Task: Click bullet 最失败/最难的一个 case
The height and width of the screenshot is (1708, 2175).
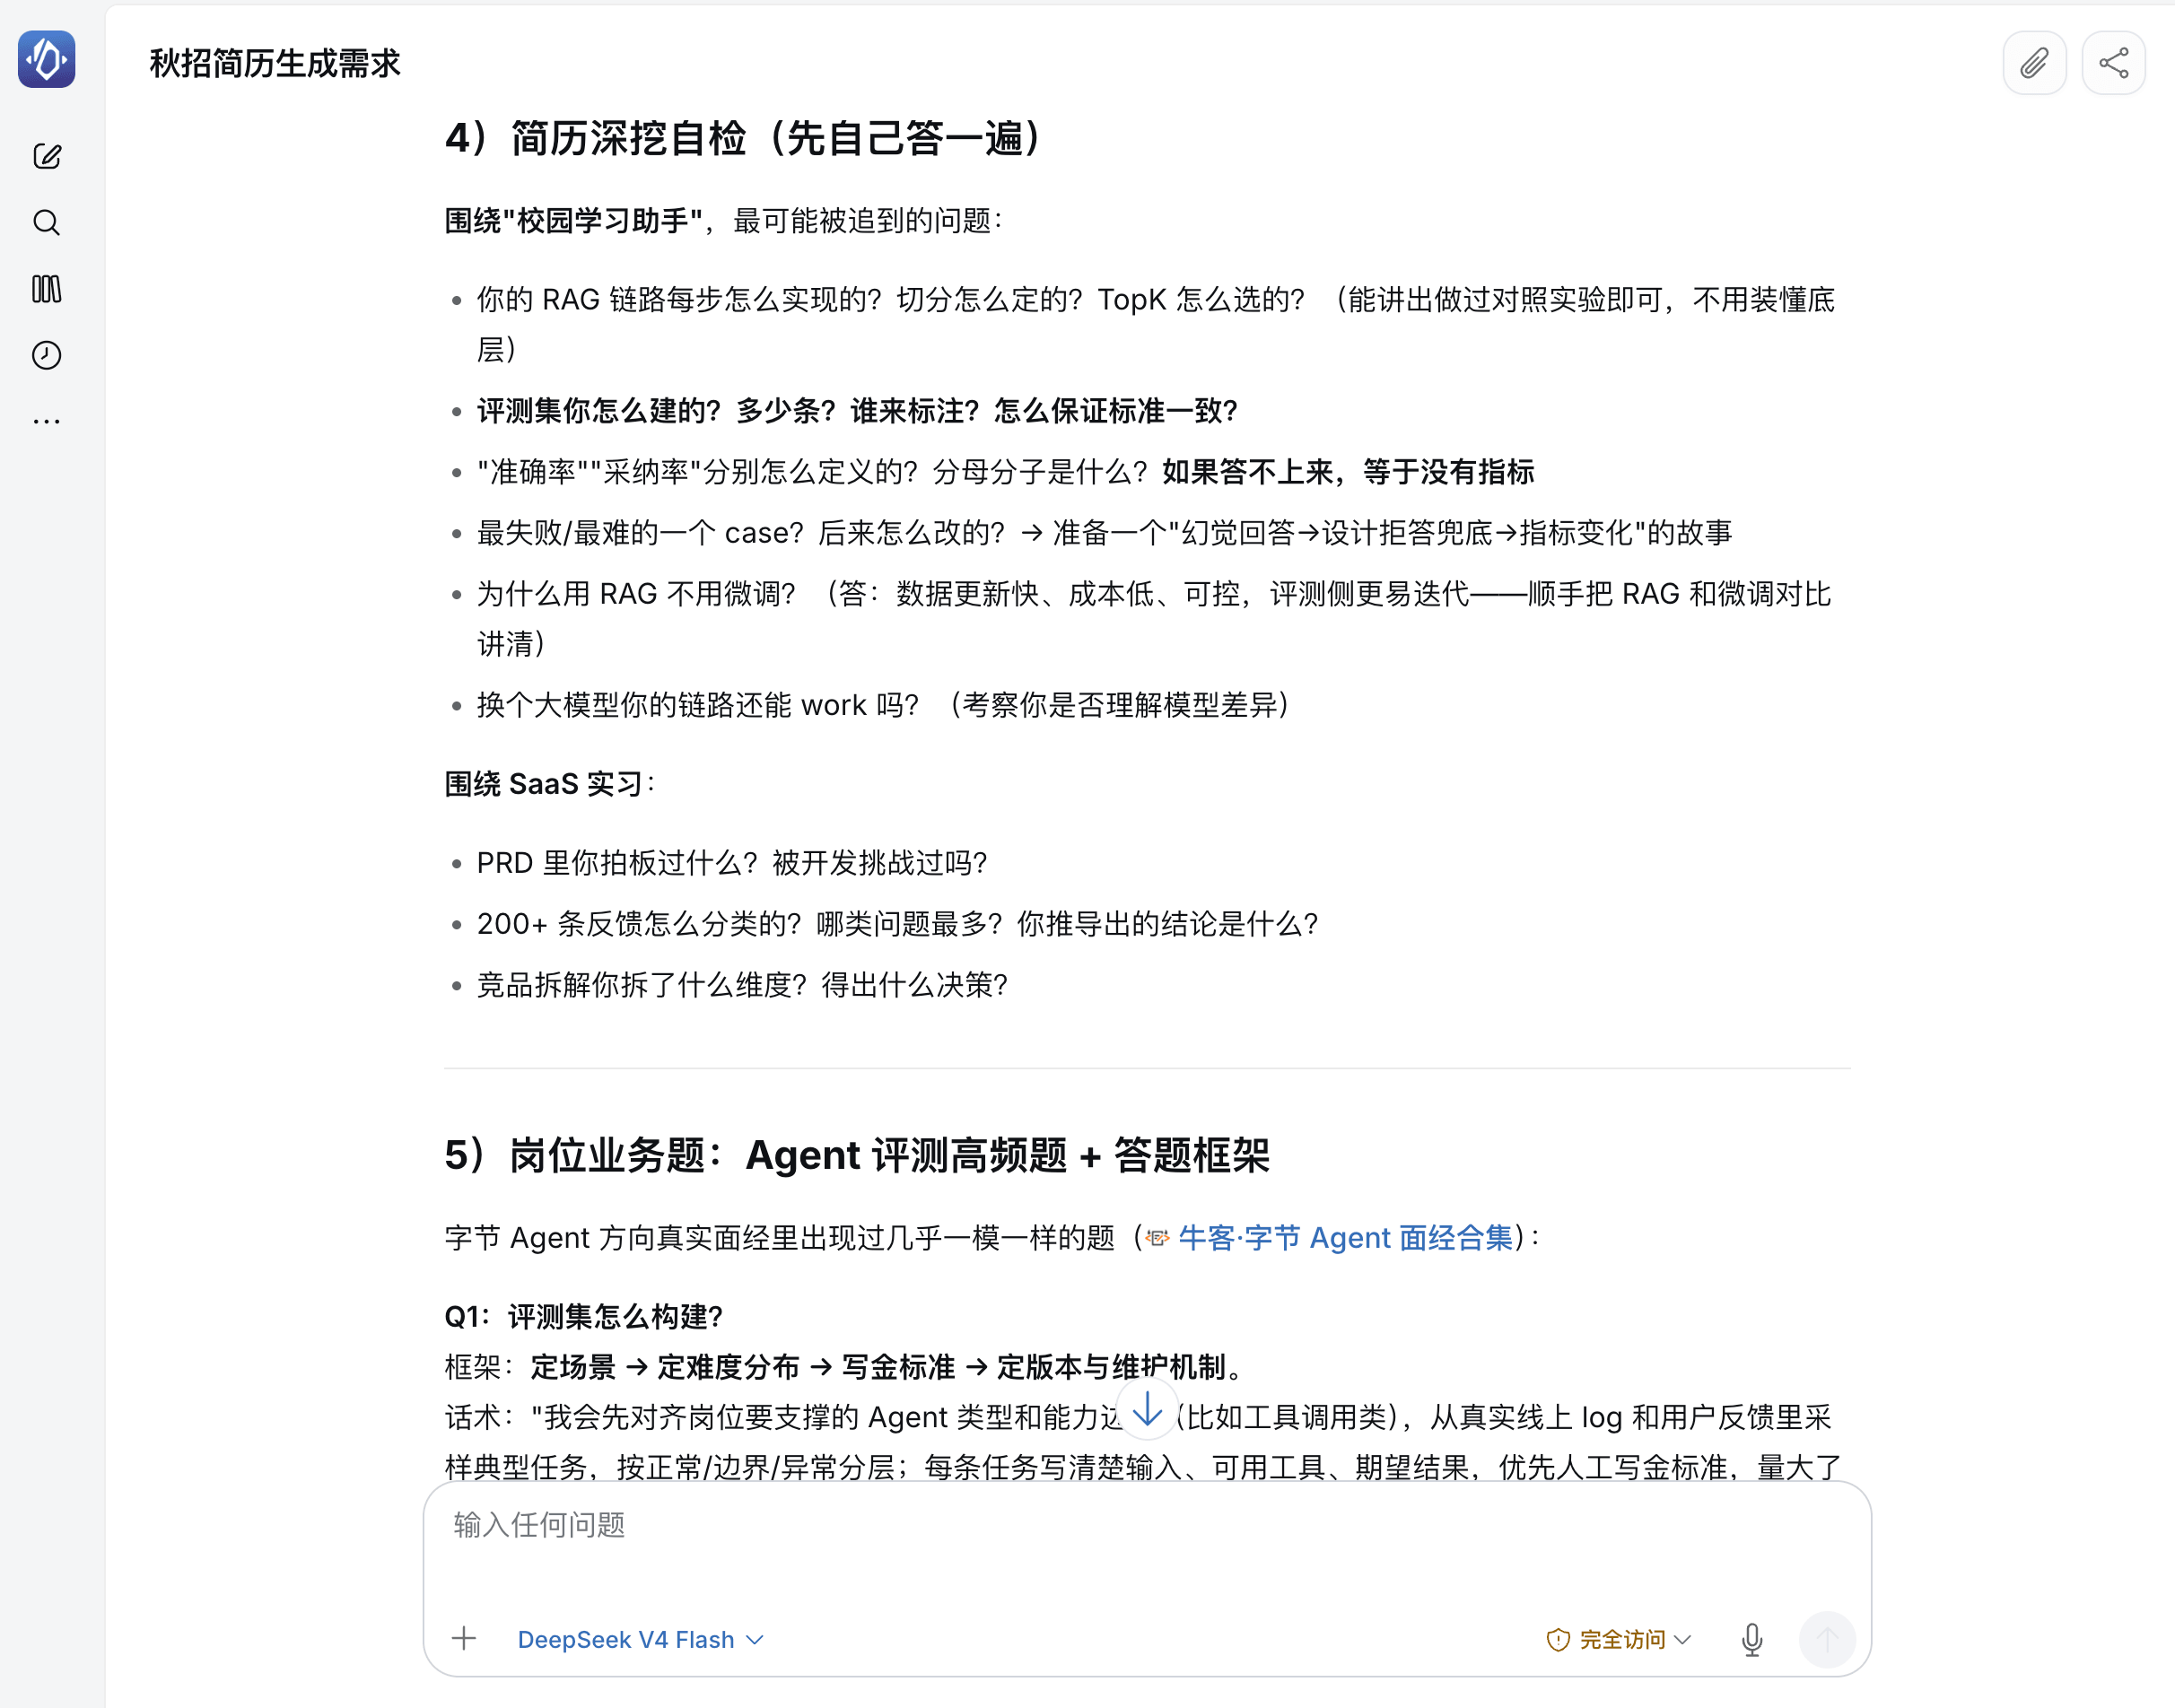Action: [x=1104, y=532]
